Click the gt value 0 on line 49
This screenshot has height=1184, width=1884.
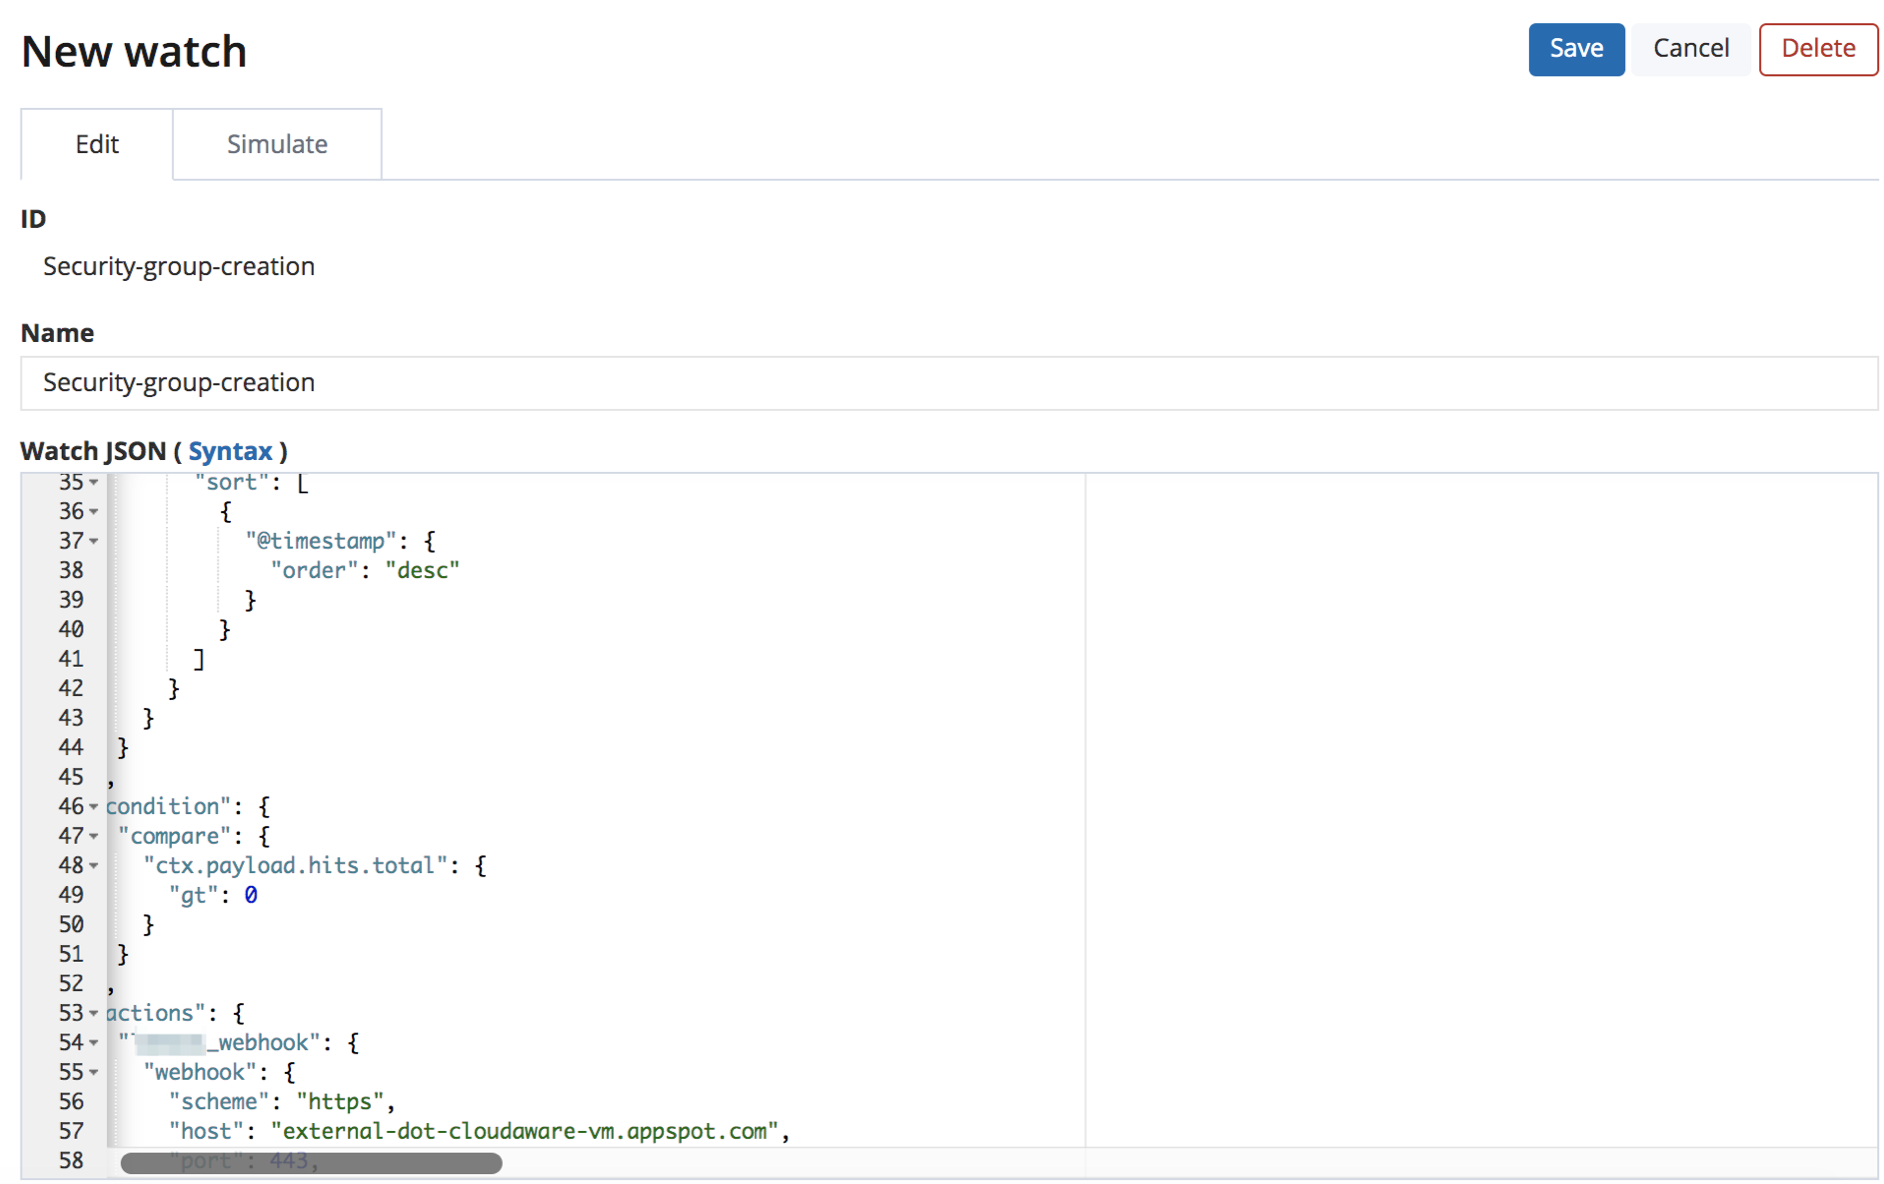pyautogui.click(x=251, y=895)
